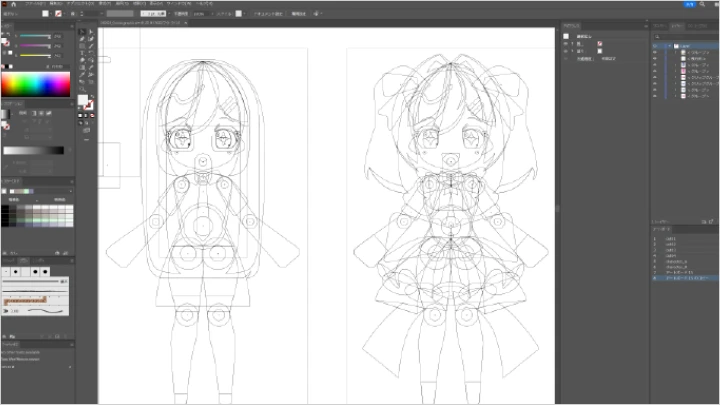Toggle eye of sublayer directly below Layer
This screenshot has width=720, height=405.
pyautogui.click(x=655, y=52)
